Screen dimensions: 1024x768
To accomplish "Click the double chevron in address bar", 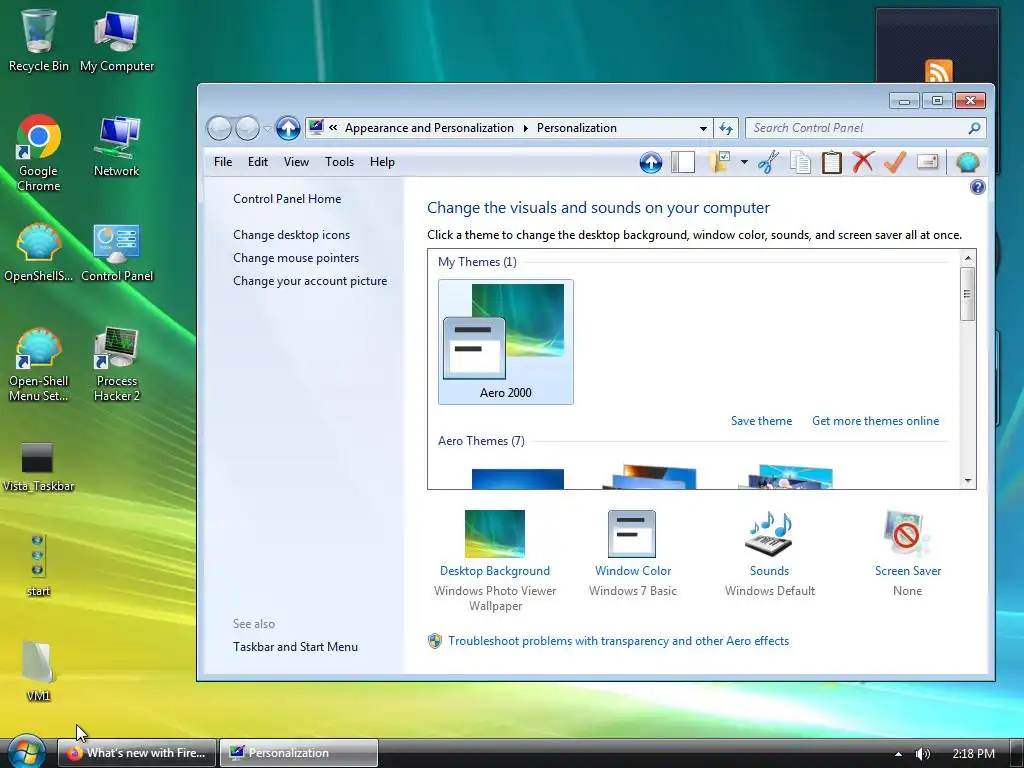I will (x=333, y=128).
